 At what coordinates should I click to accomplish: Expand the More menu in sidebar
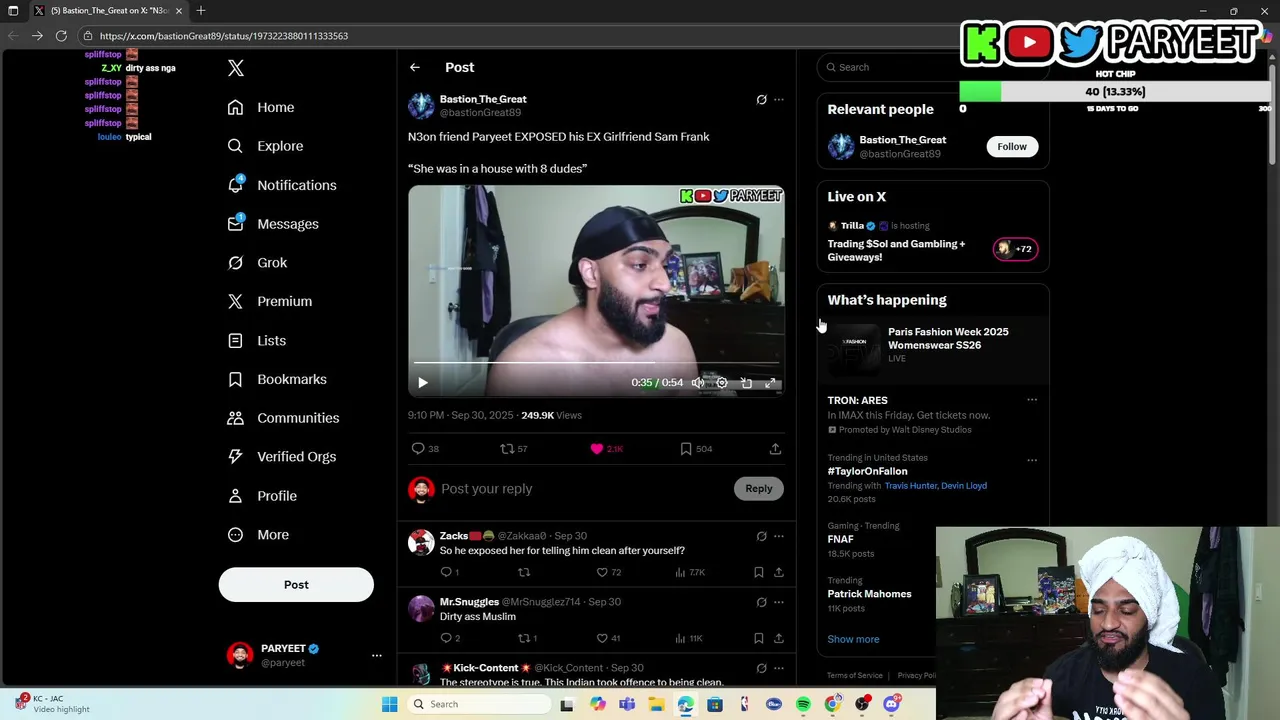[258, 535]
